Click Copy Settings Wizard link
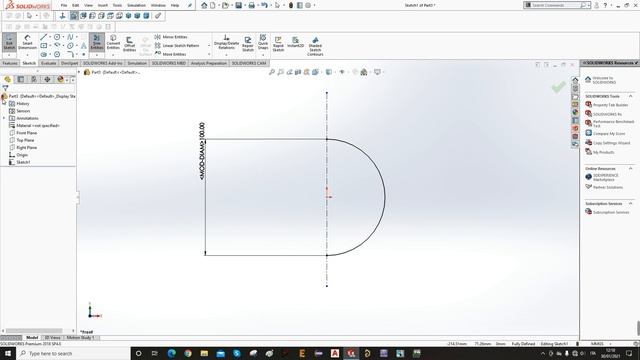 [x=611, y=143]
